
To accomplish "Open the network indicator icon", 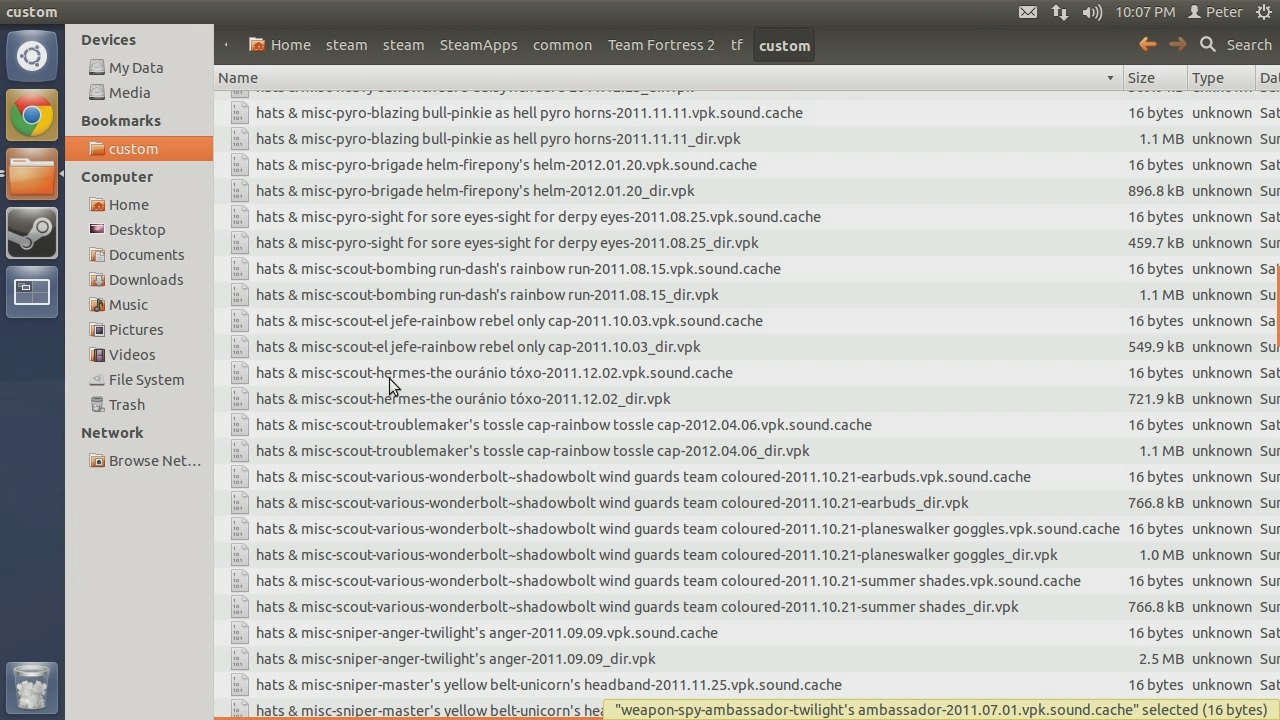I will 1060,12.
